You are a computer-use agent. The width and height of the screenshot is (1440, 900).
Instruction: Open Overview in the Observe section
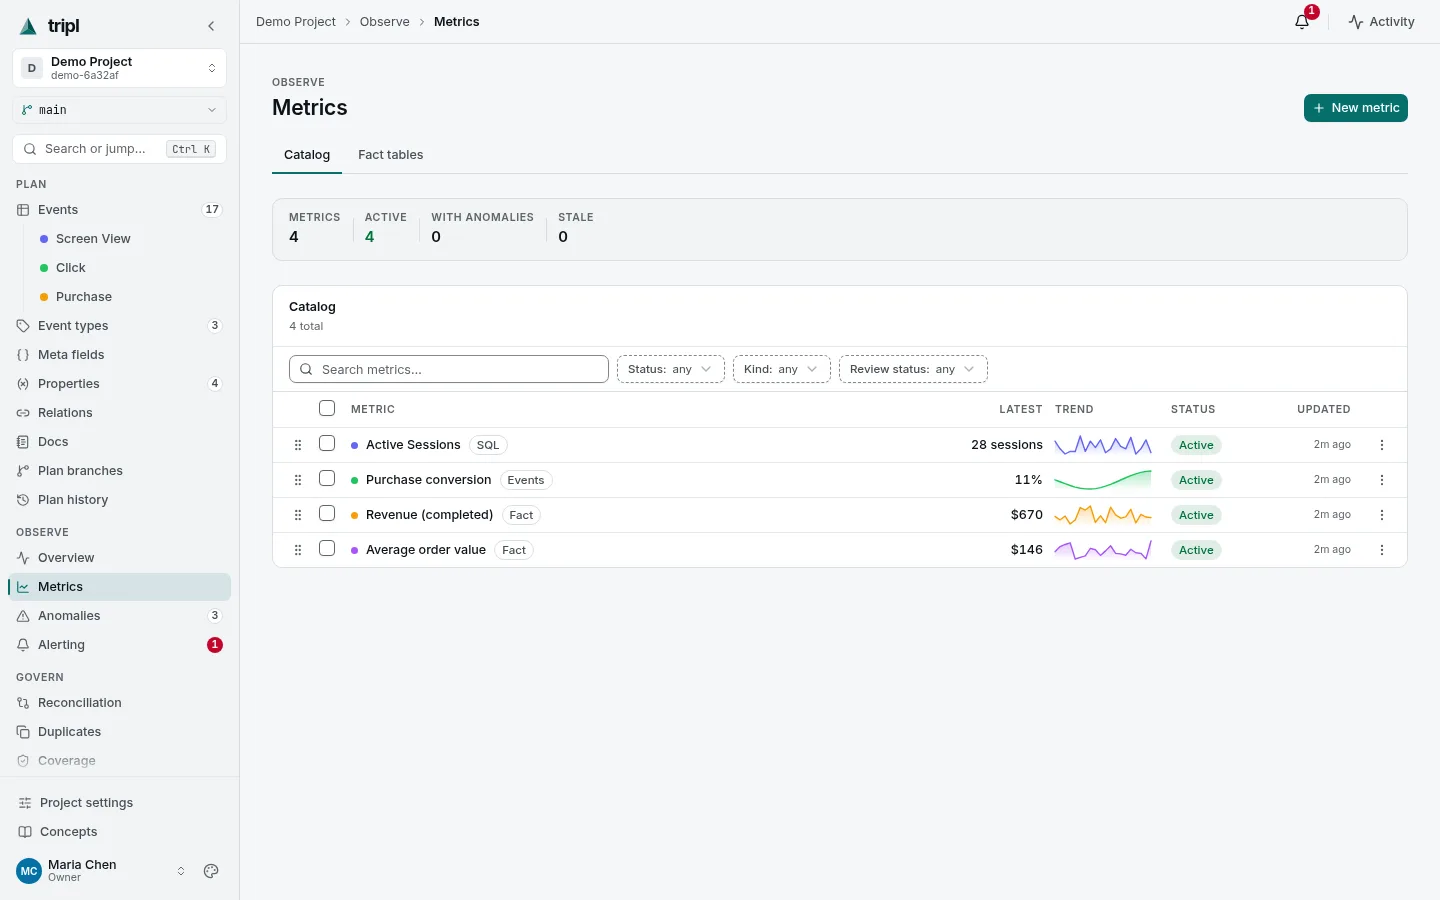coord(119,558)
